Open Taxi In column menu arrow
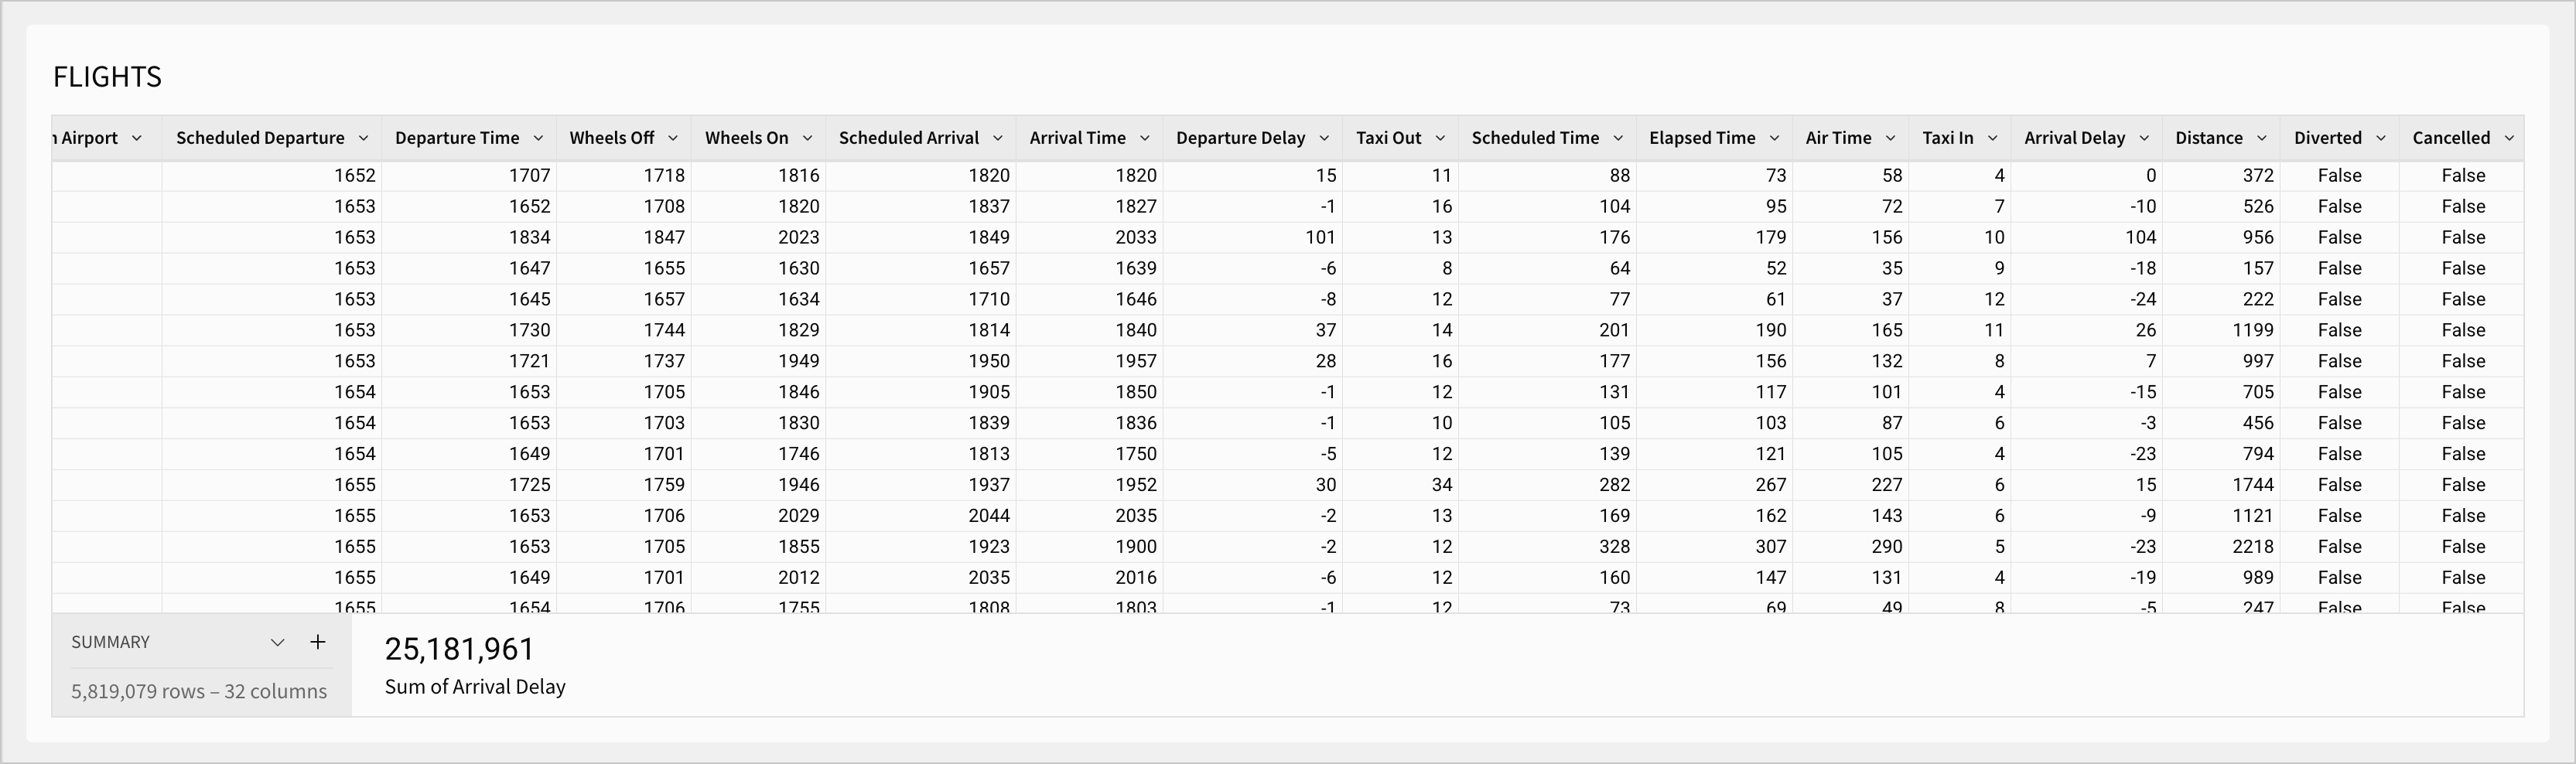The image size is (2576, 764). click(1992, 138)
